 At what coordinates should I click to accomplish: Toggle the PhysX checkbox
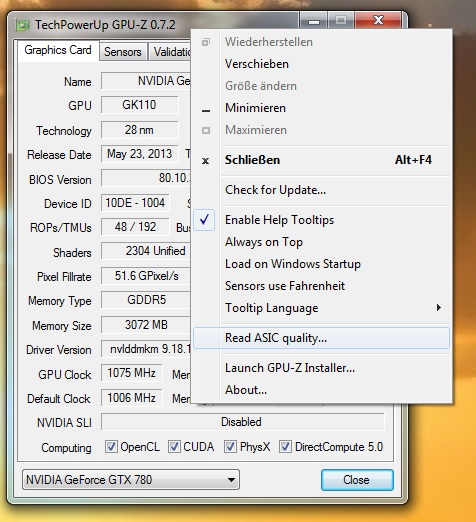(x=230, y=446)
